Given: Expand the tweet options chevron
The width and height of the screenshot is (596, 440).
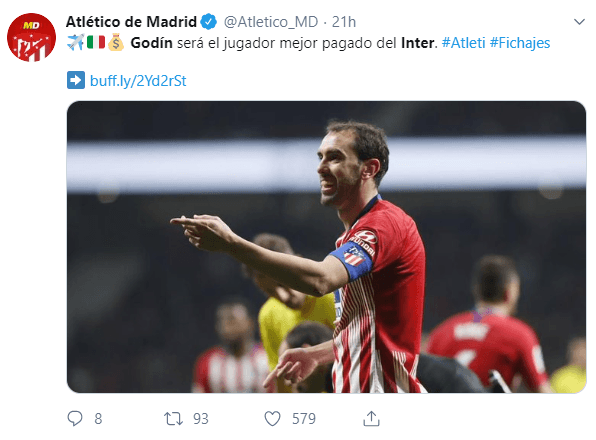Looking at the screenshot, I should tap(579, 22).
